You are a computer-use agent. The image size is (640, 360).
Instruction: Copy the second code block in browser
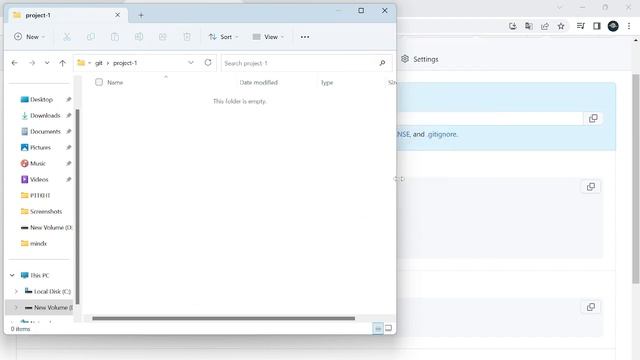pyautogui.click(x=591, y=187)
